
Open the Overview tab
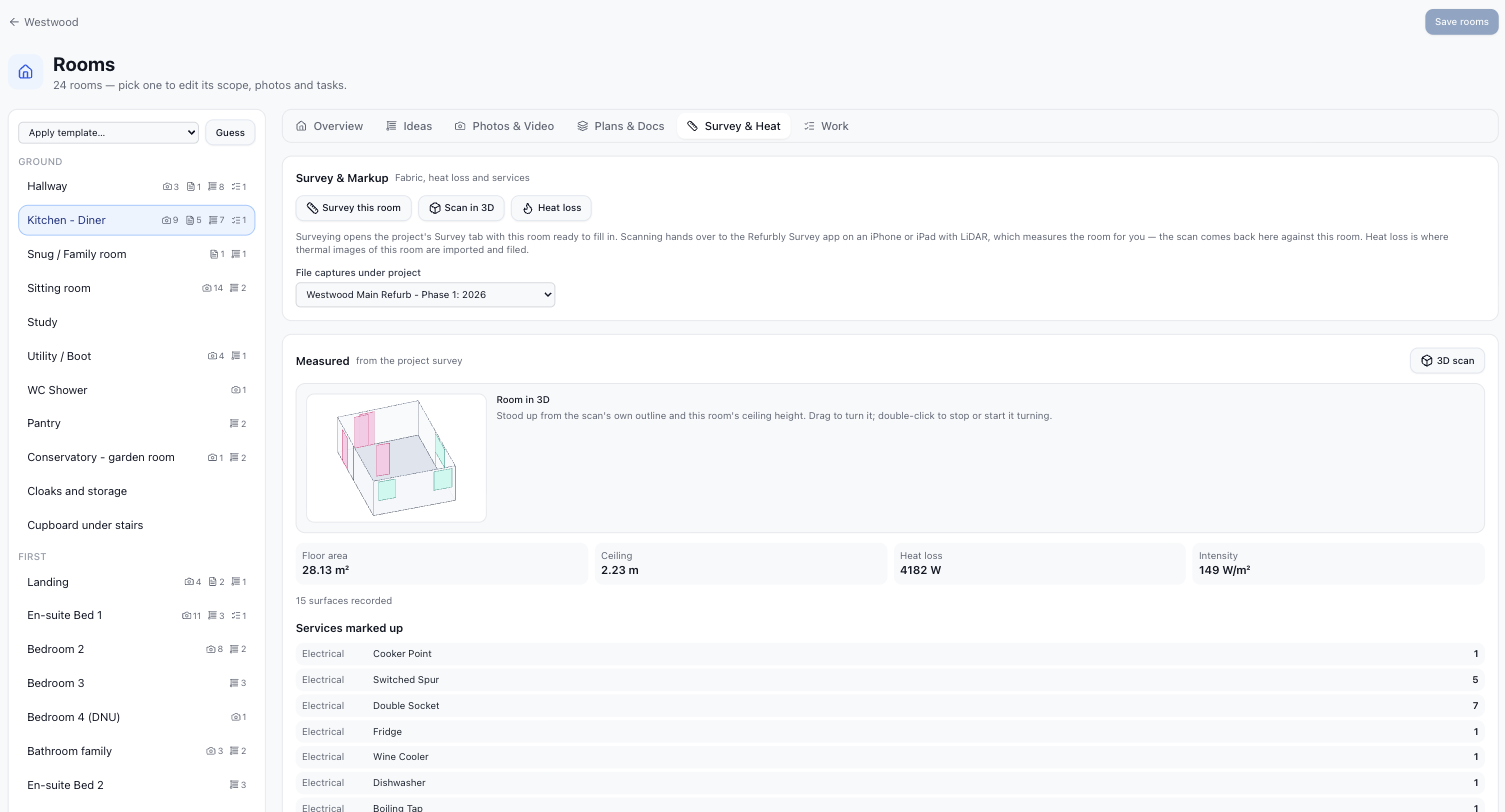[x=329, y=126]
